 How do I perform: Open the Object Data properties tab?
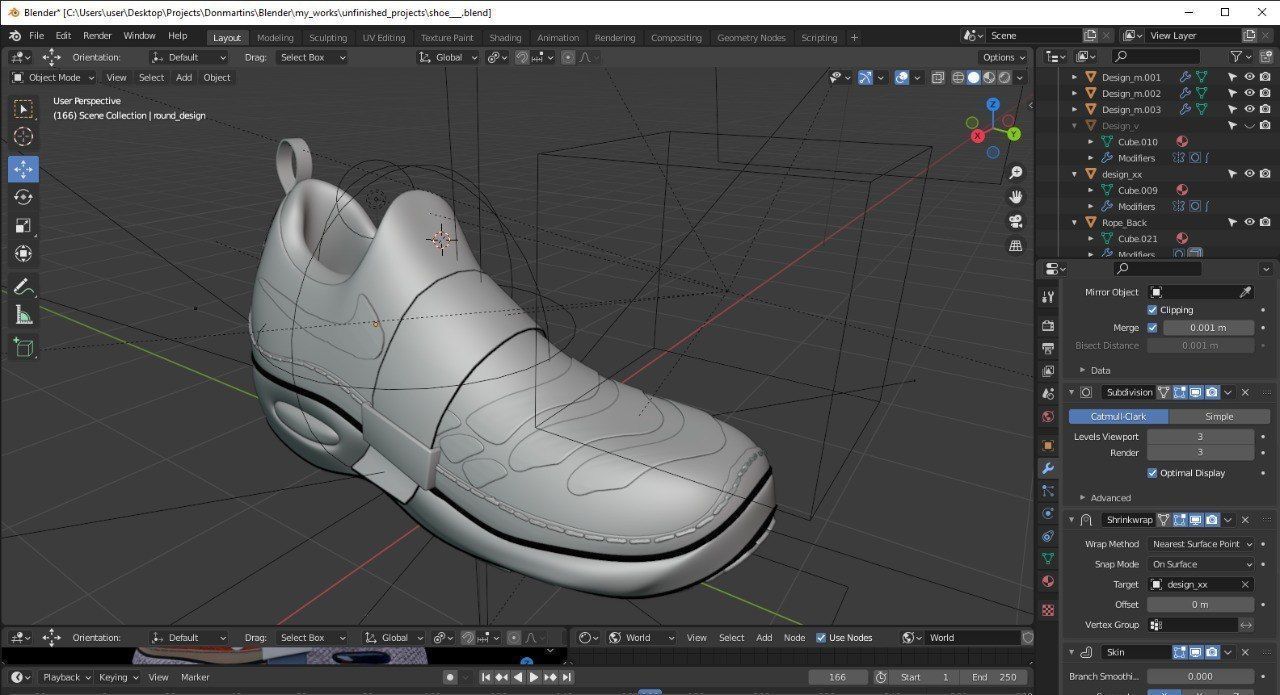(1048, 558)
